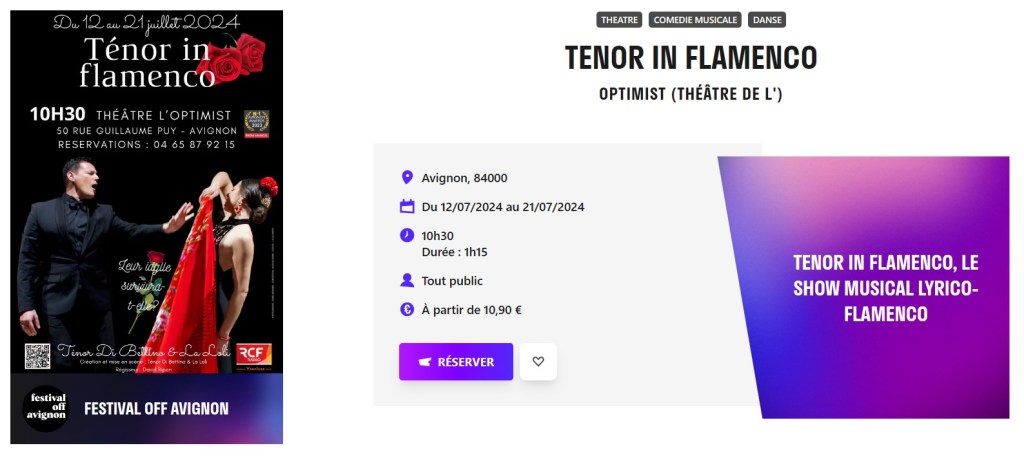Click the QR code on the poster
The image size is (1024, 457).
coord(38,356)
